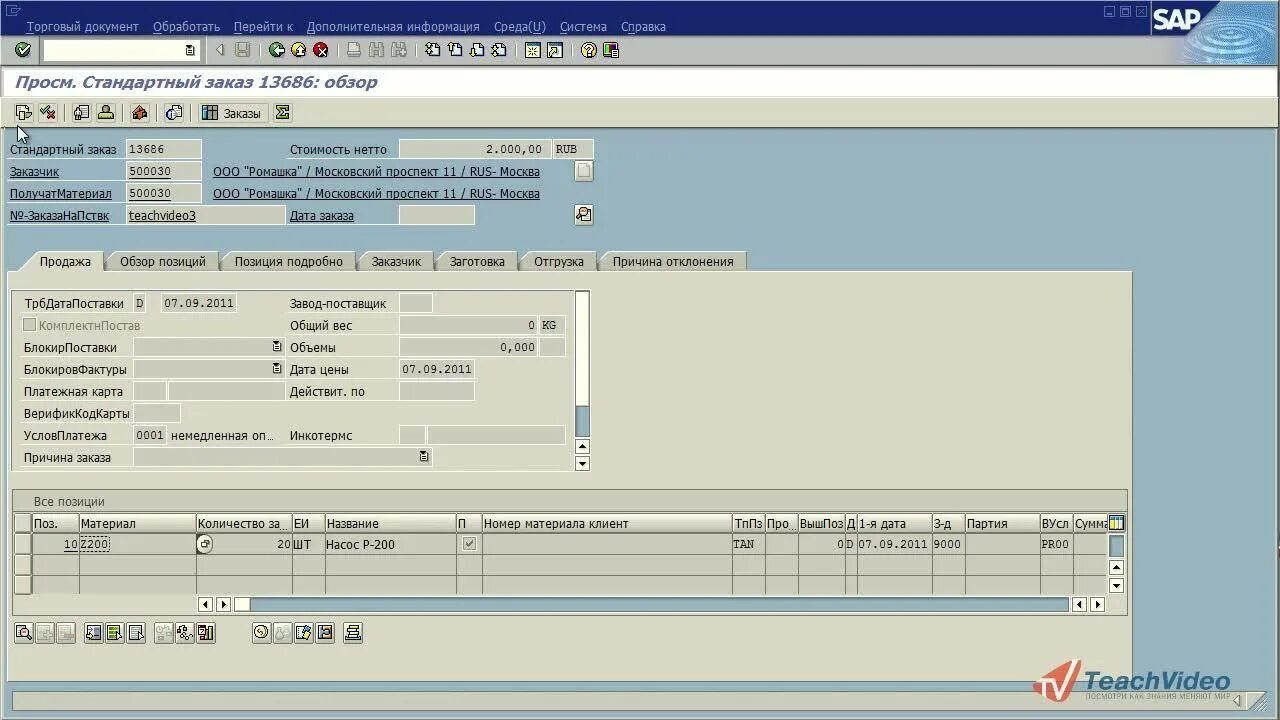This screenshot has width=1280, height=720.
Task: Open the Print function icon
Action: coord(355,48)
